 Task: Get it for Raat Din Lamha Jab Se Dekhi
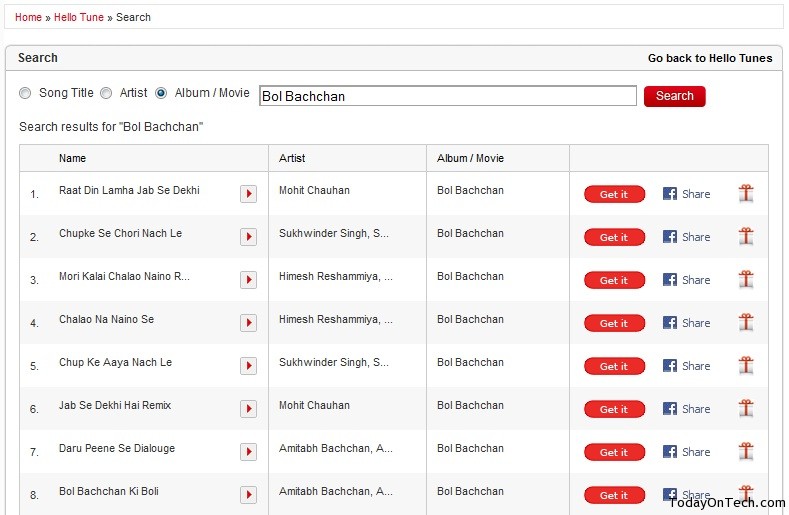[x=614, y=194]
